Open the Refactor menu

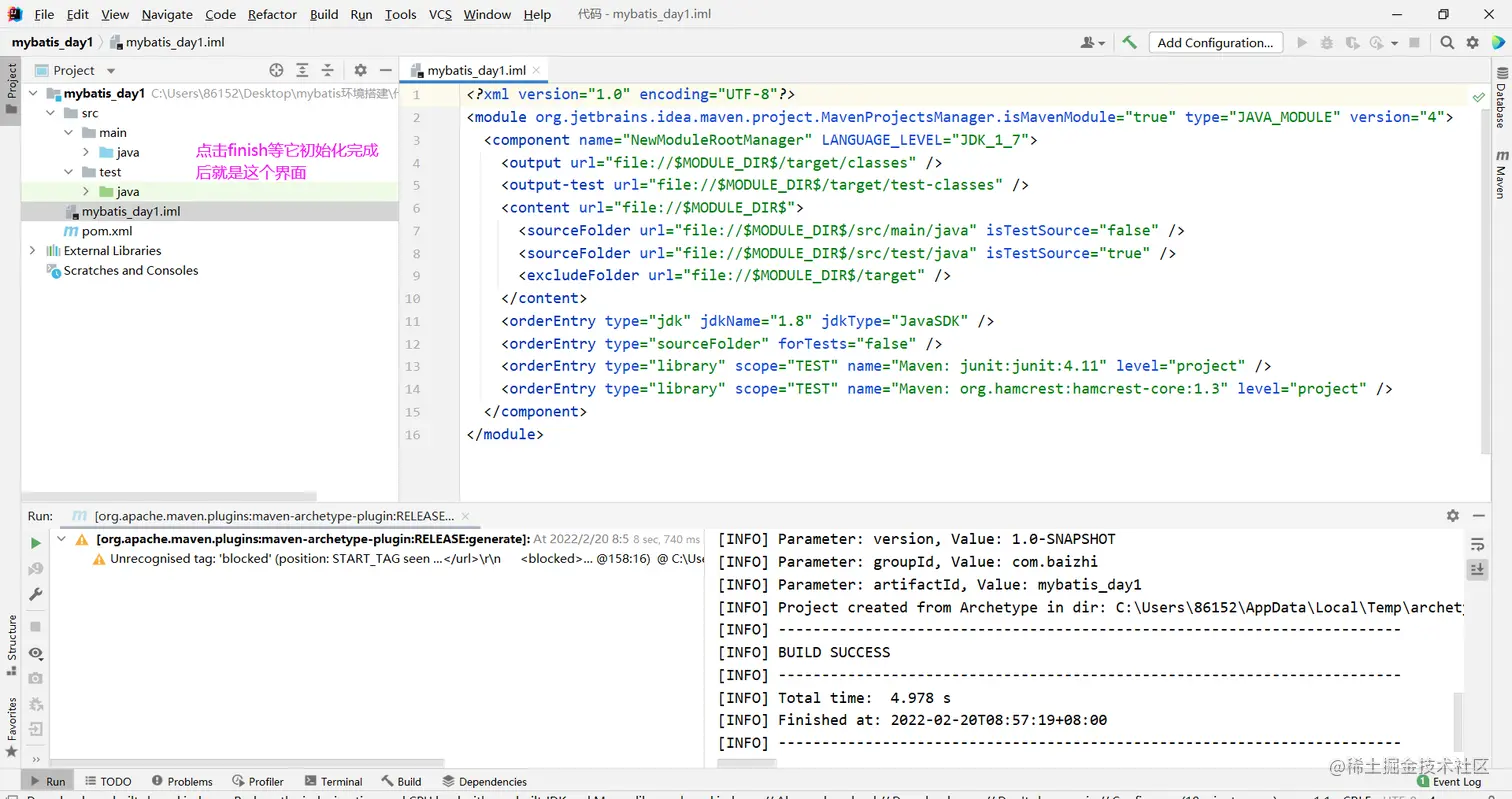272,14
